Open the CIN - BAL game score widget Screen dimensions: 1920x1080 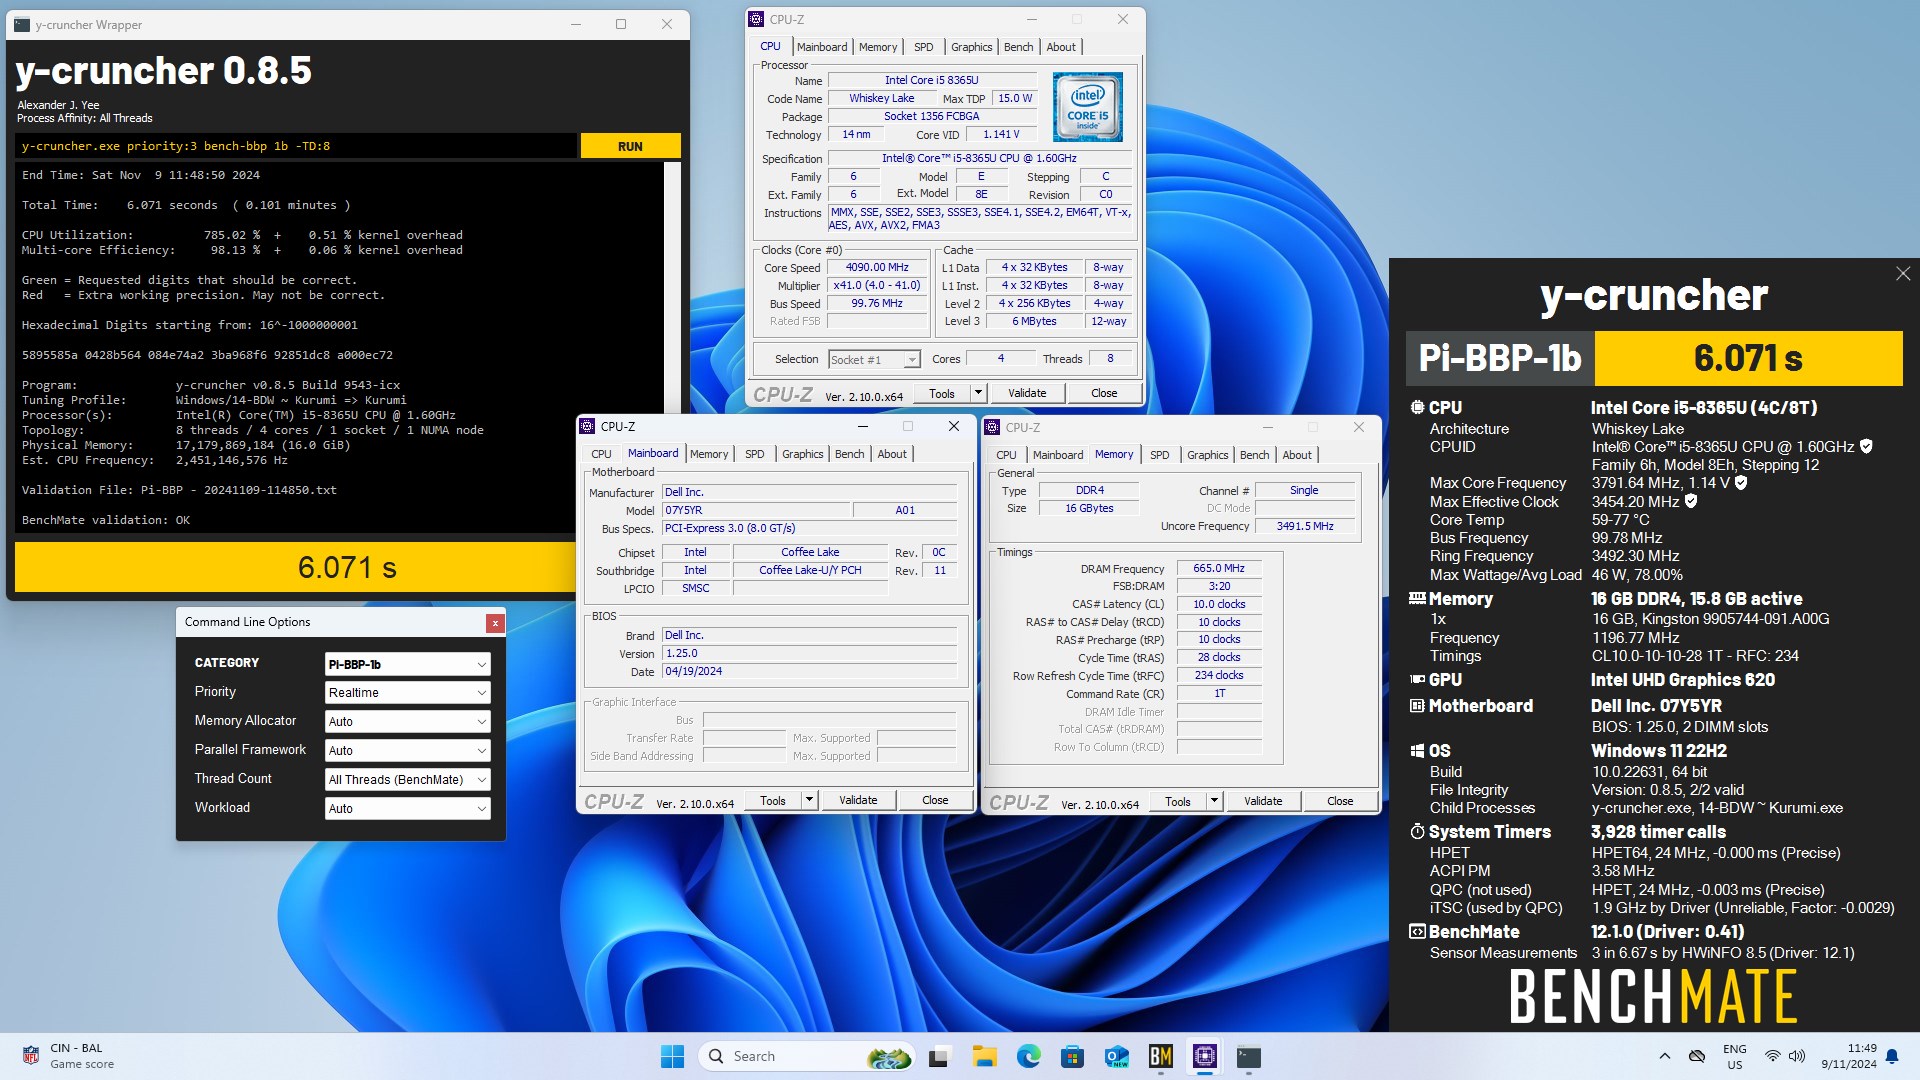pos(68,1056)
